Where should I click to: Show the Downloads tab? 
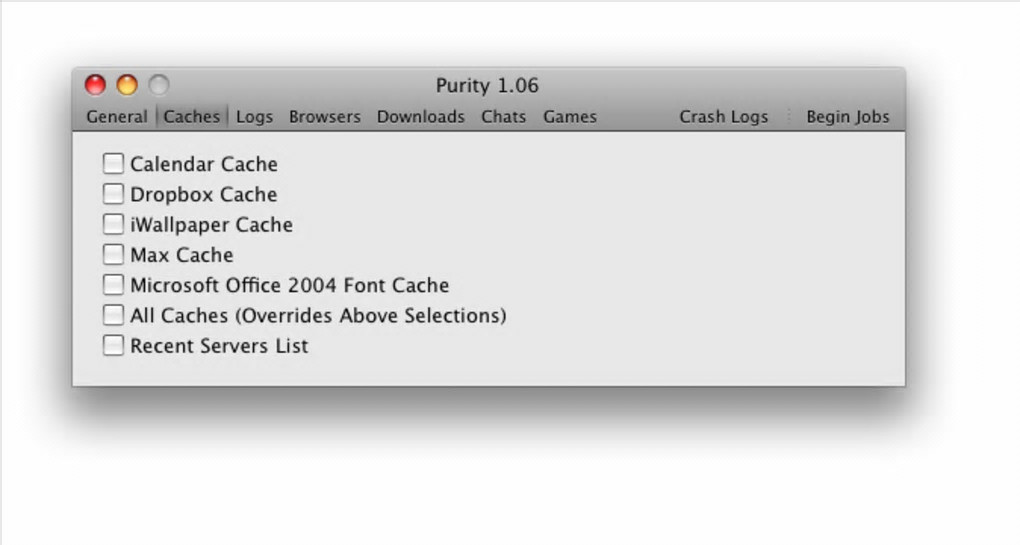click(420, 117)
